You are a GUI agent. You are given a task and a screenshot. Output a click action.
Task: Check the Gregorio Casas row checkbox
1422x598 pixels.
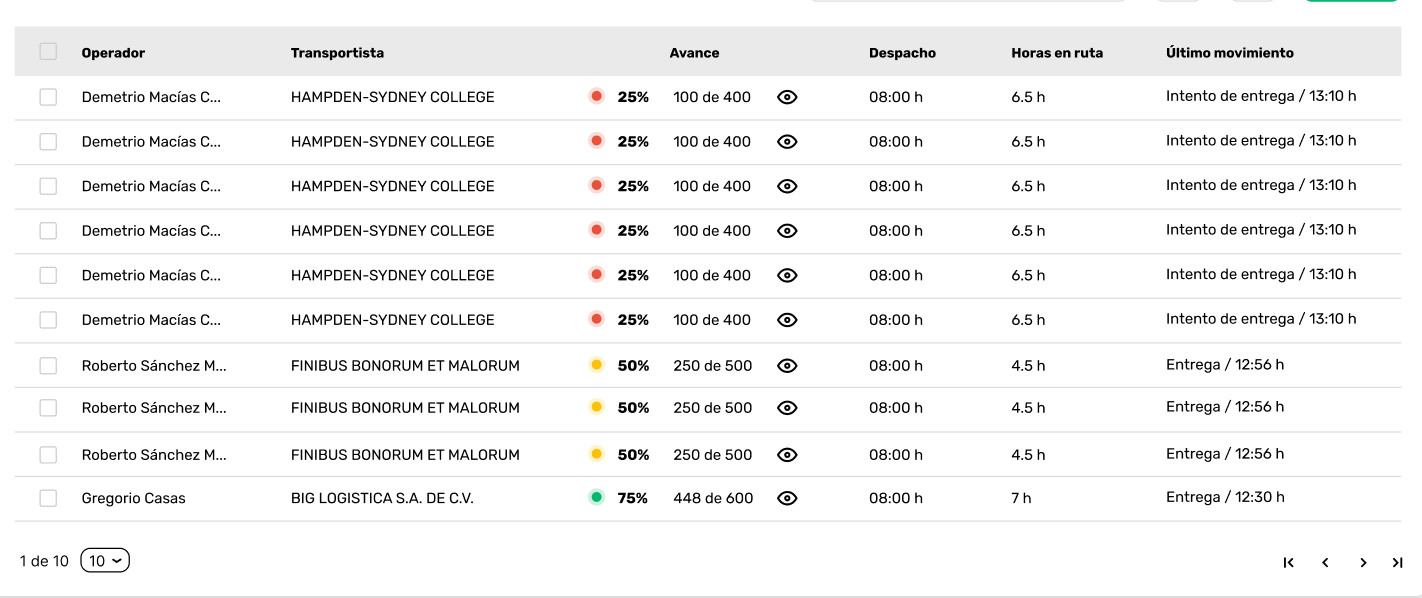click(x=48, y=498)
